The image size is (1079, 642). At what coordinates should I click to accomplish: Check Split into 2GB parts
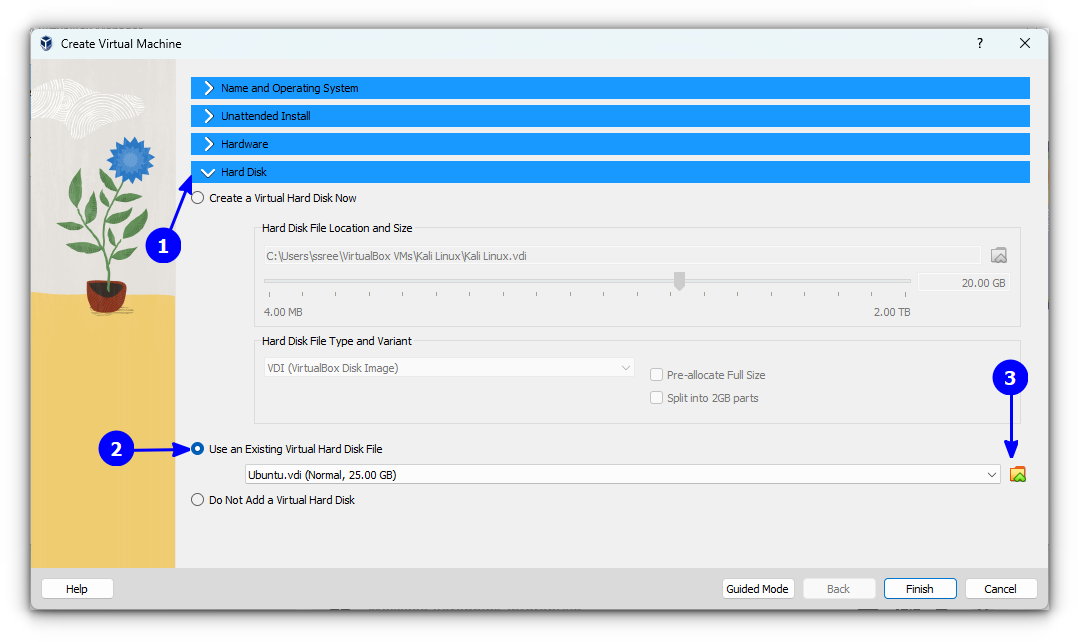[x=656, y=397]
